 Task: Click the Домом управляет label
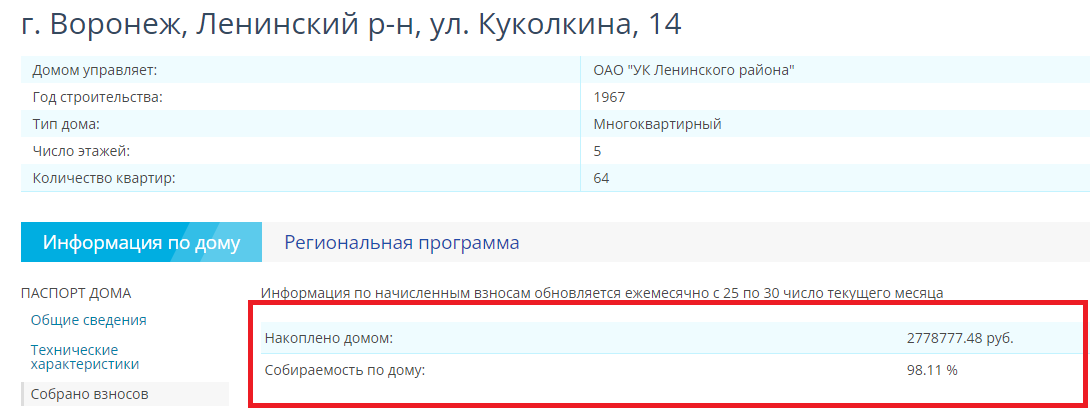95,70
